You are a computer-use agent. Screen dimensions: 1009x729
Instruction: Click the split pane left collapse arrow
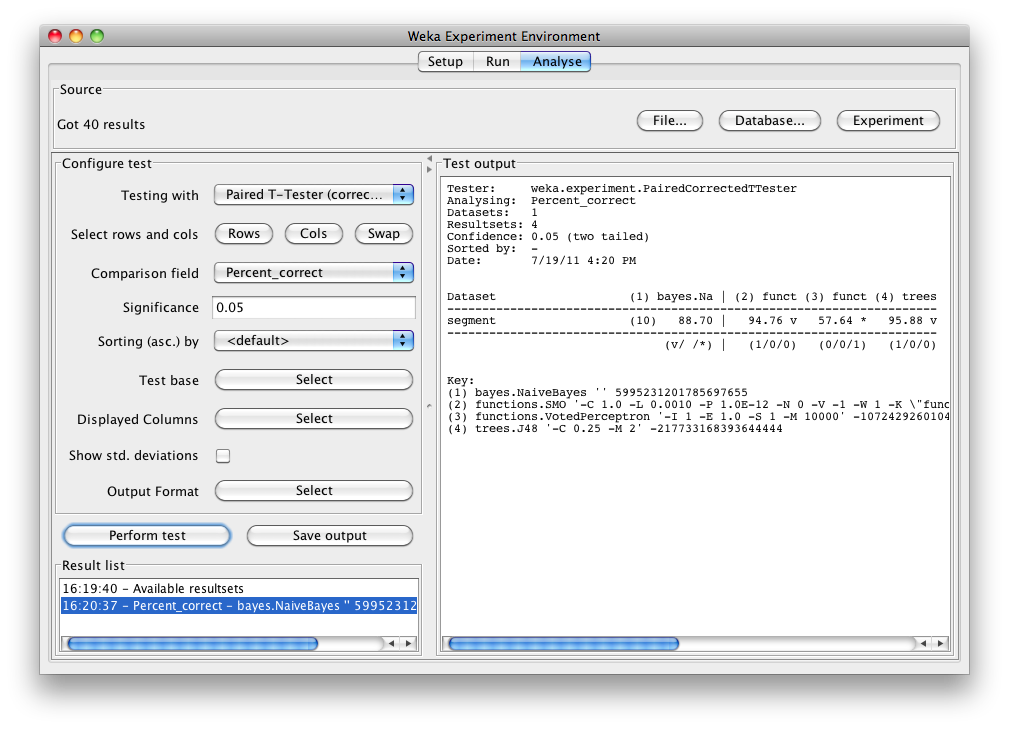(429, 158)
